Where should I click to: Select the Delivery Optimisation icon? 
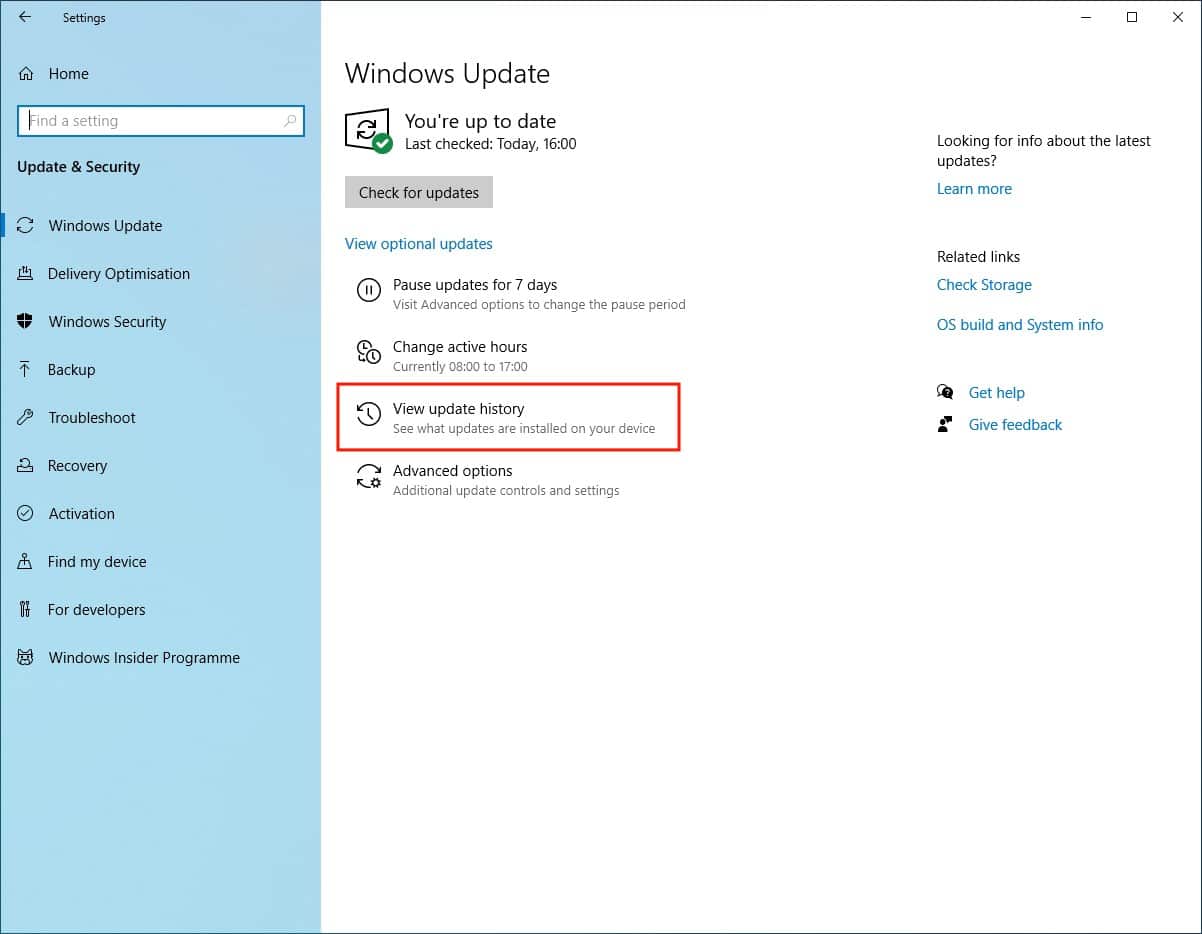tap(26, 273)
